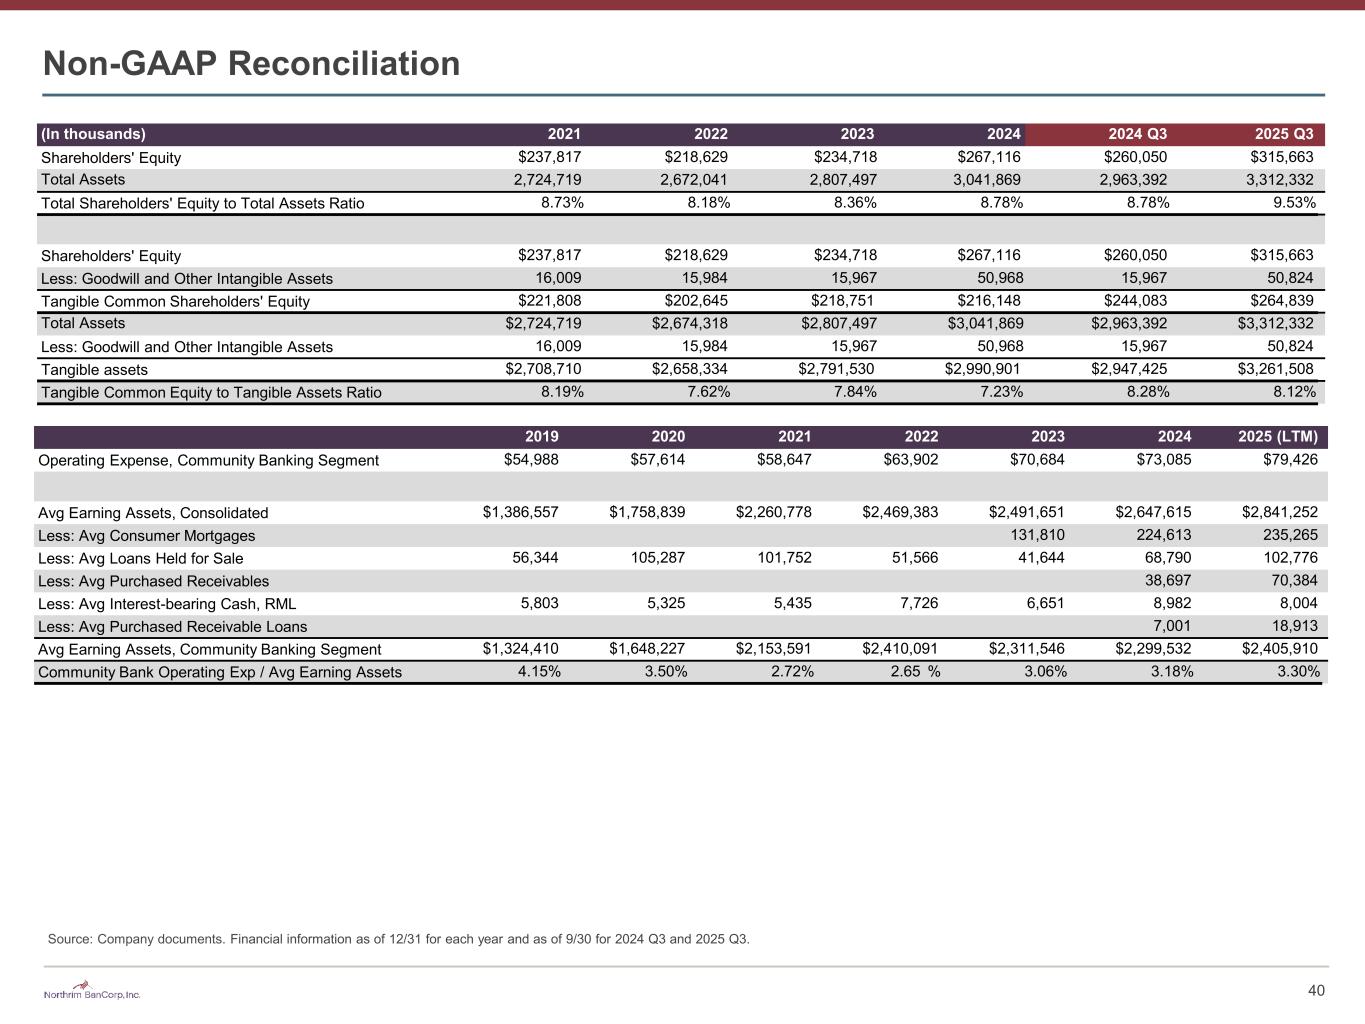Viewport: 1365px width, 1024px height.
Task: Click Avg Earning Assets, Consolidated label
Action: [153, 513]
